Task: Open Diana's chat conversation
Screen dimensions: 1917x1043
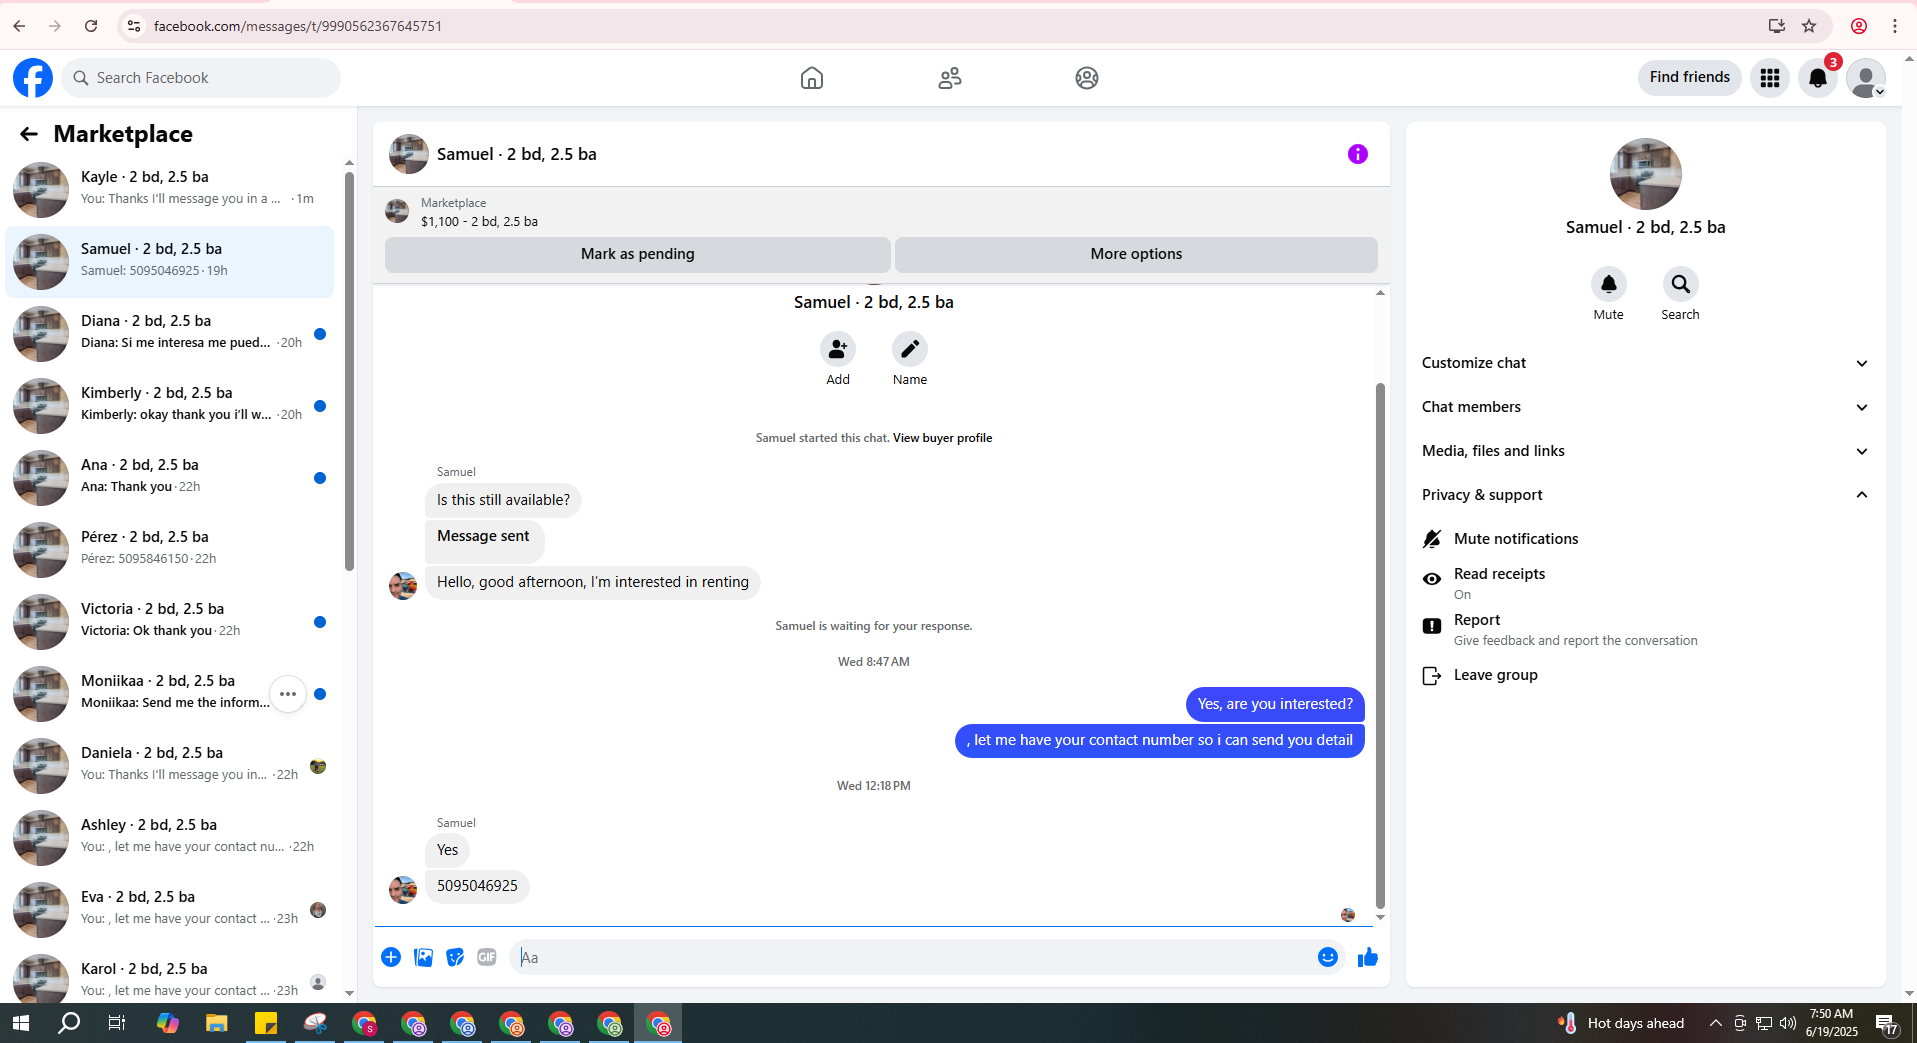Action: click(170, 333)
